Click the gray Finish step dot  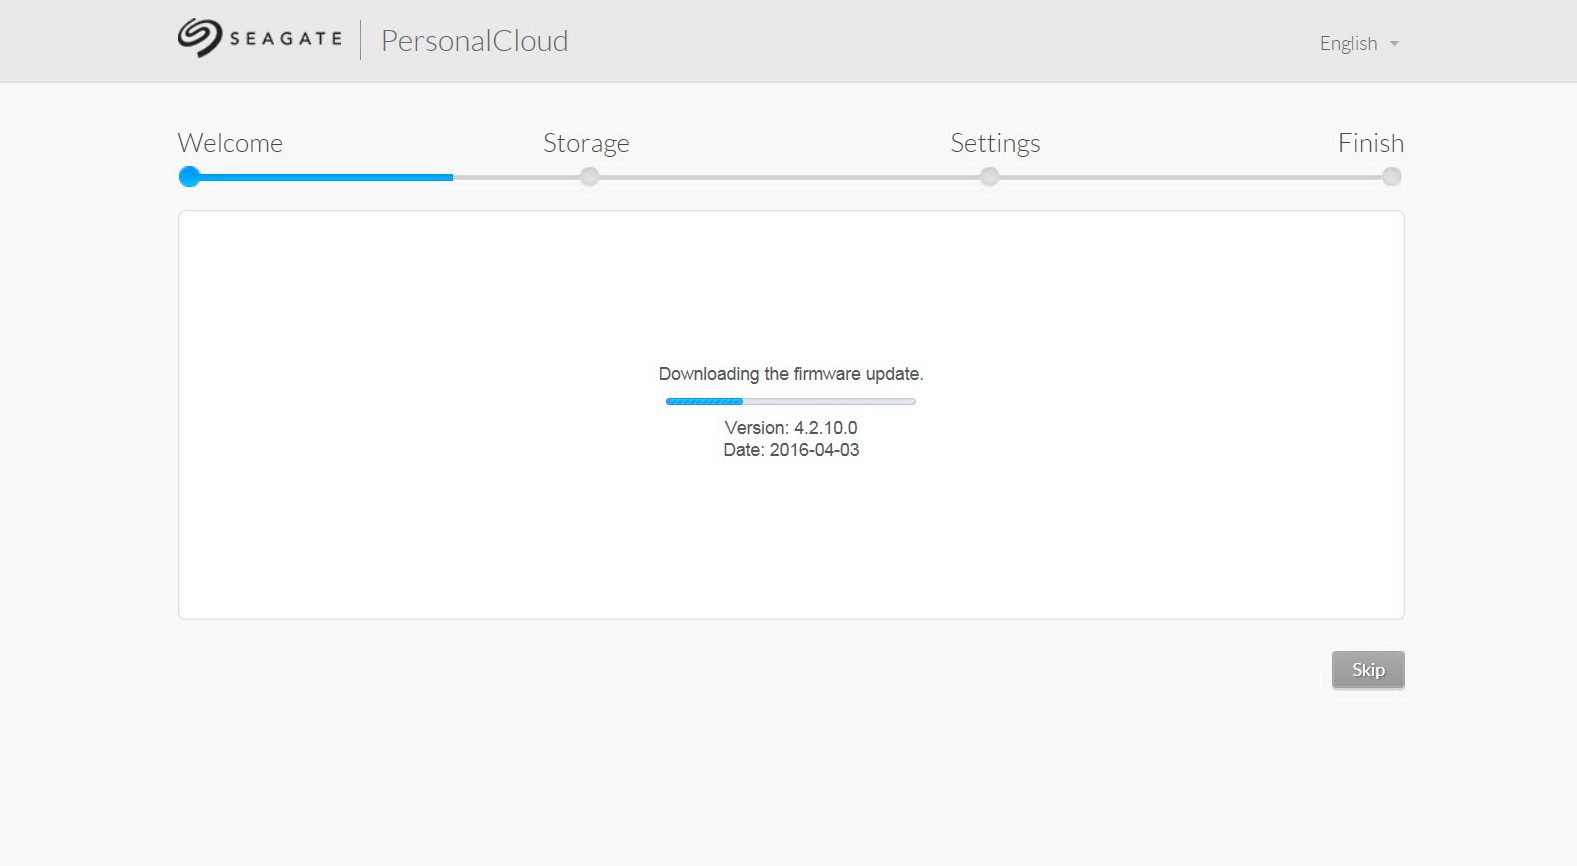coord(1391,177)
